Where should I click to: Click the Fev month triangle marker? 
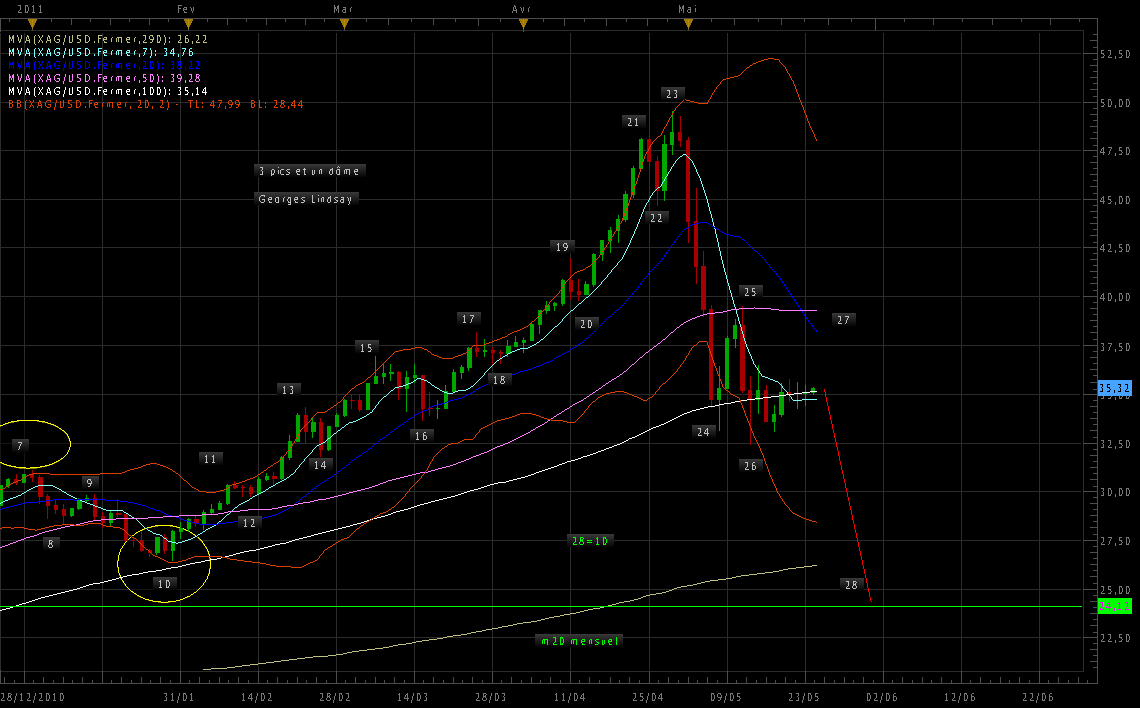click(x=188, y=23)
